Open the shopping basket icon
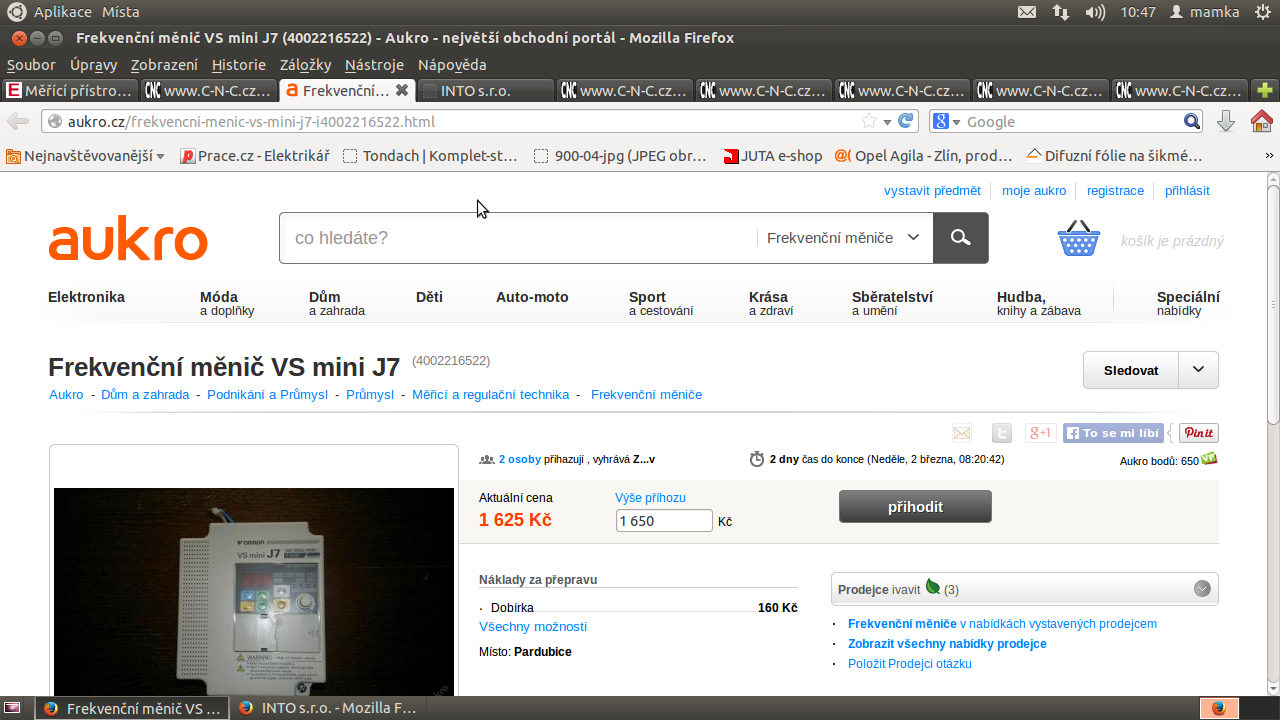The height and width of the screenshot is (720, 1280). (x=1078, y=239)
